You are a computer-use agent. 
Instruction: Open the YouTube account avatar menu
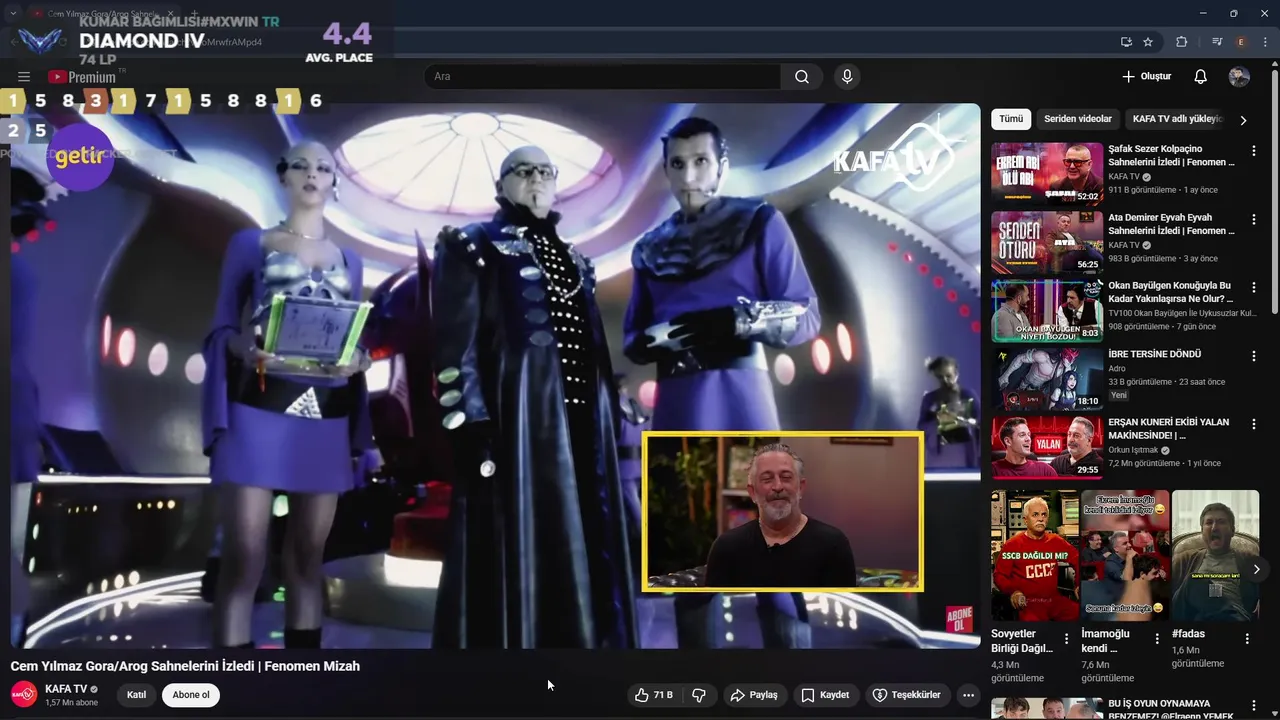click(1239, 77)
